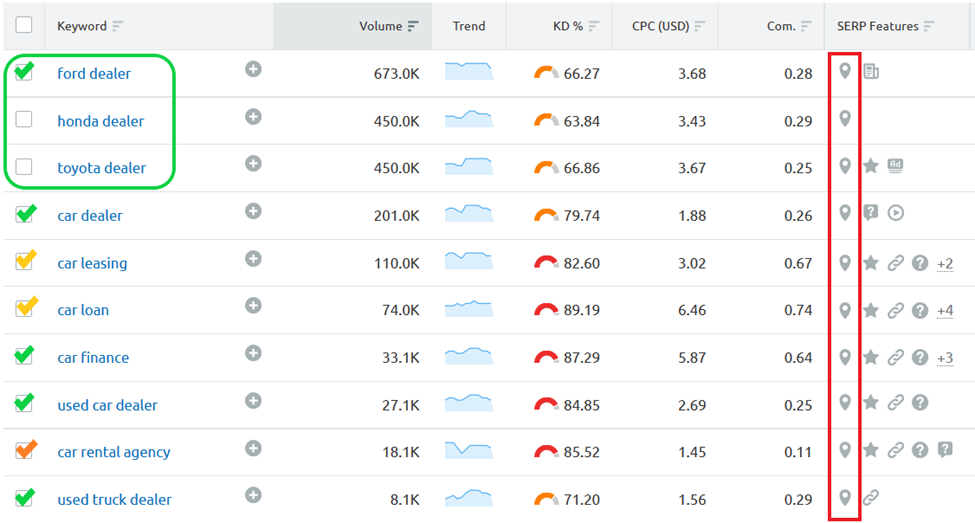Sort by Volume column header

(x=388, y=26)
